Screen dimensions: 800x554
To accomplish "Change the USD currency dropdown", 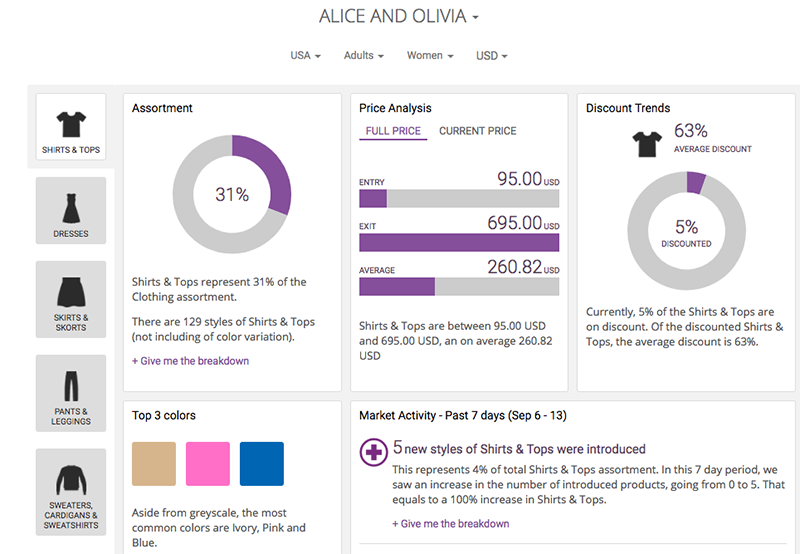I will coord(491,56).
